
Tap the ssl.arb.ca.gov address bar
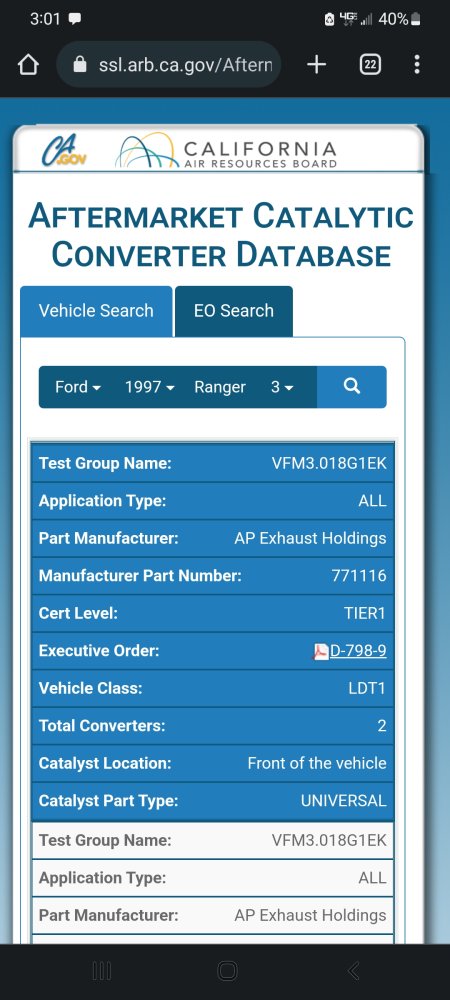tap(169, 64)
